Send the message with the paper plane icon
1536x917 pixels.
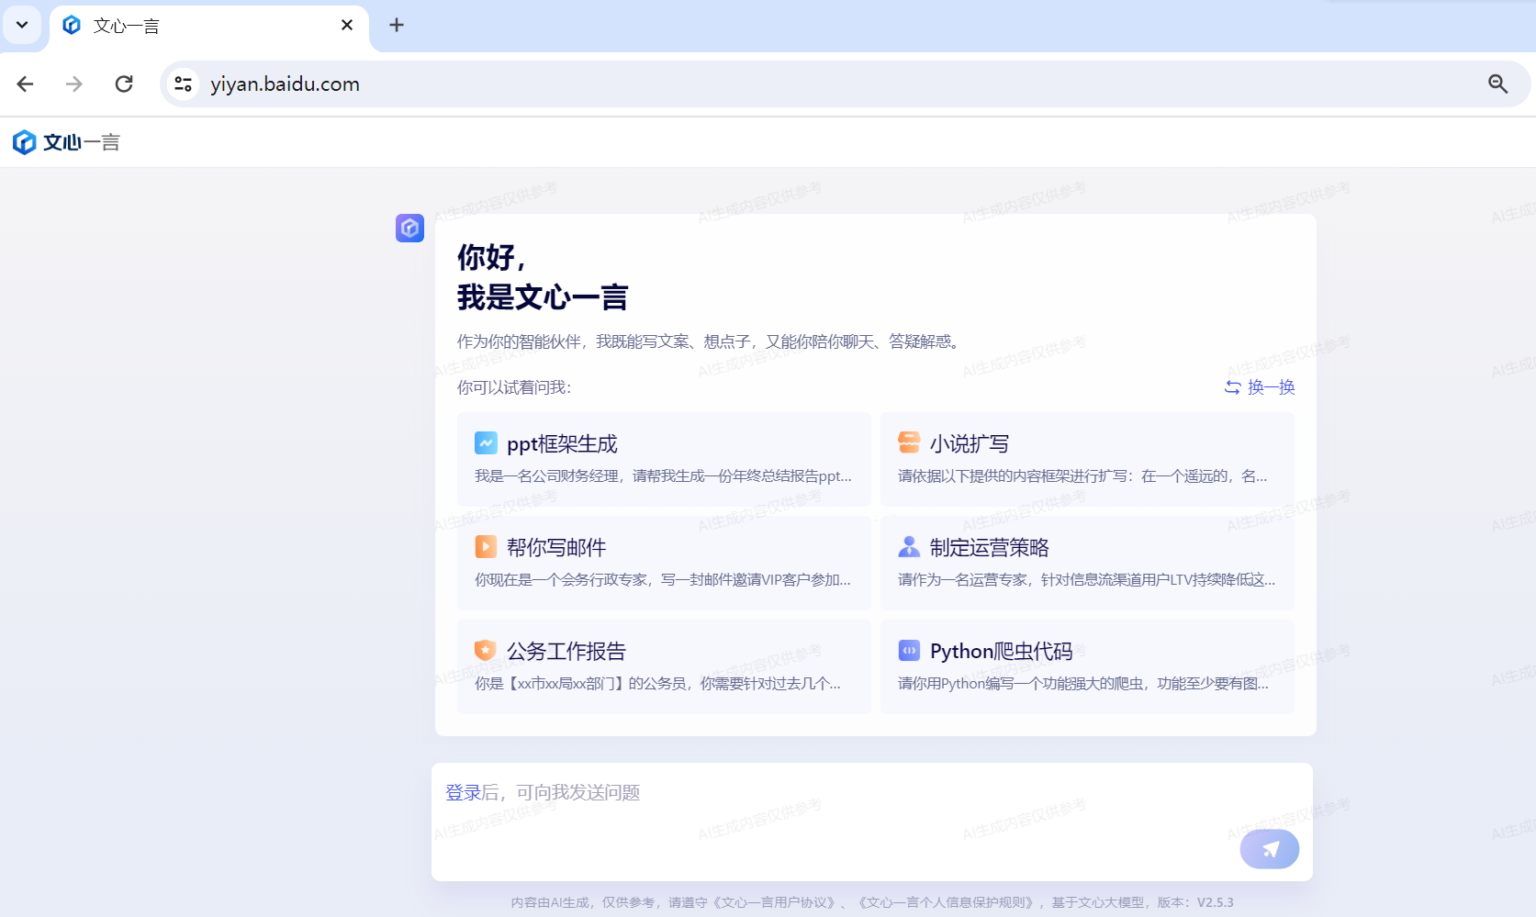click(1269, 848)
